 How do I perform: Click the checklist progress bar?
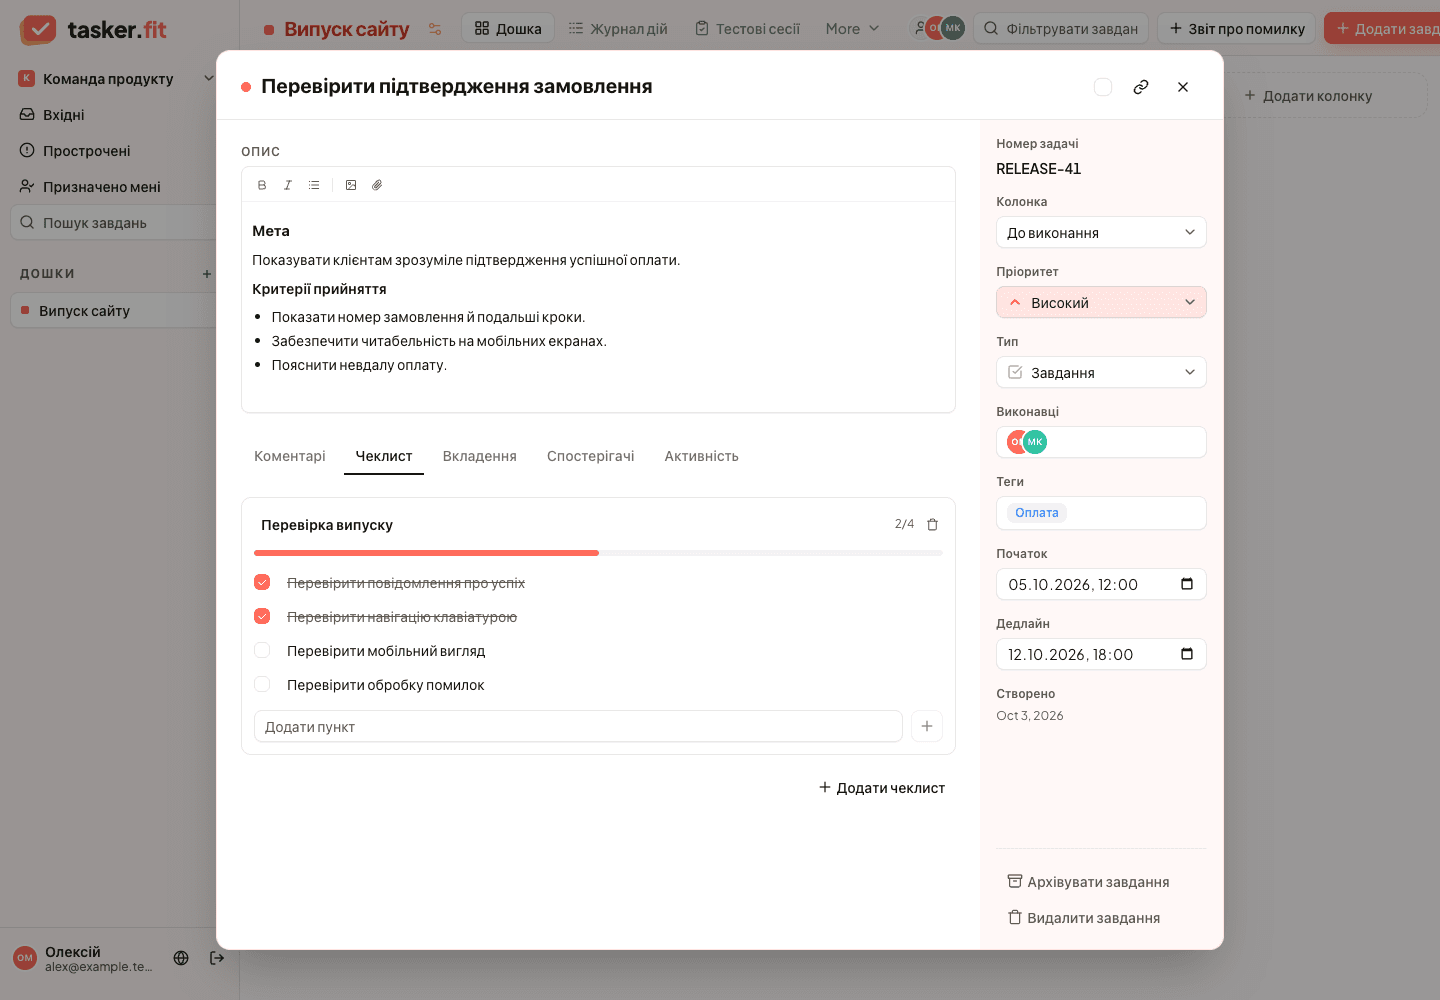[598, 553]
